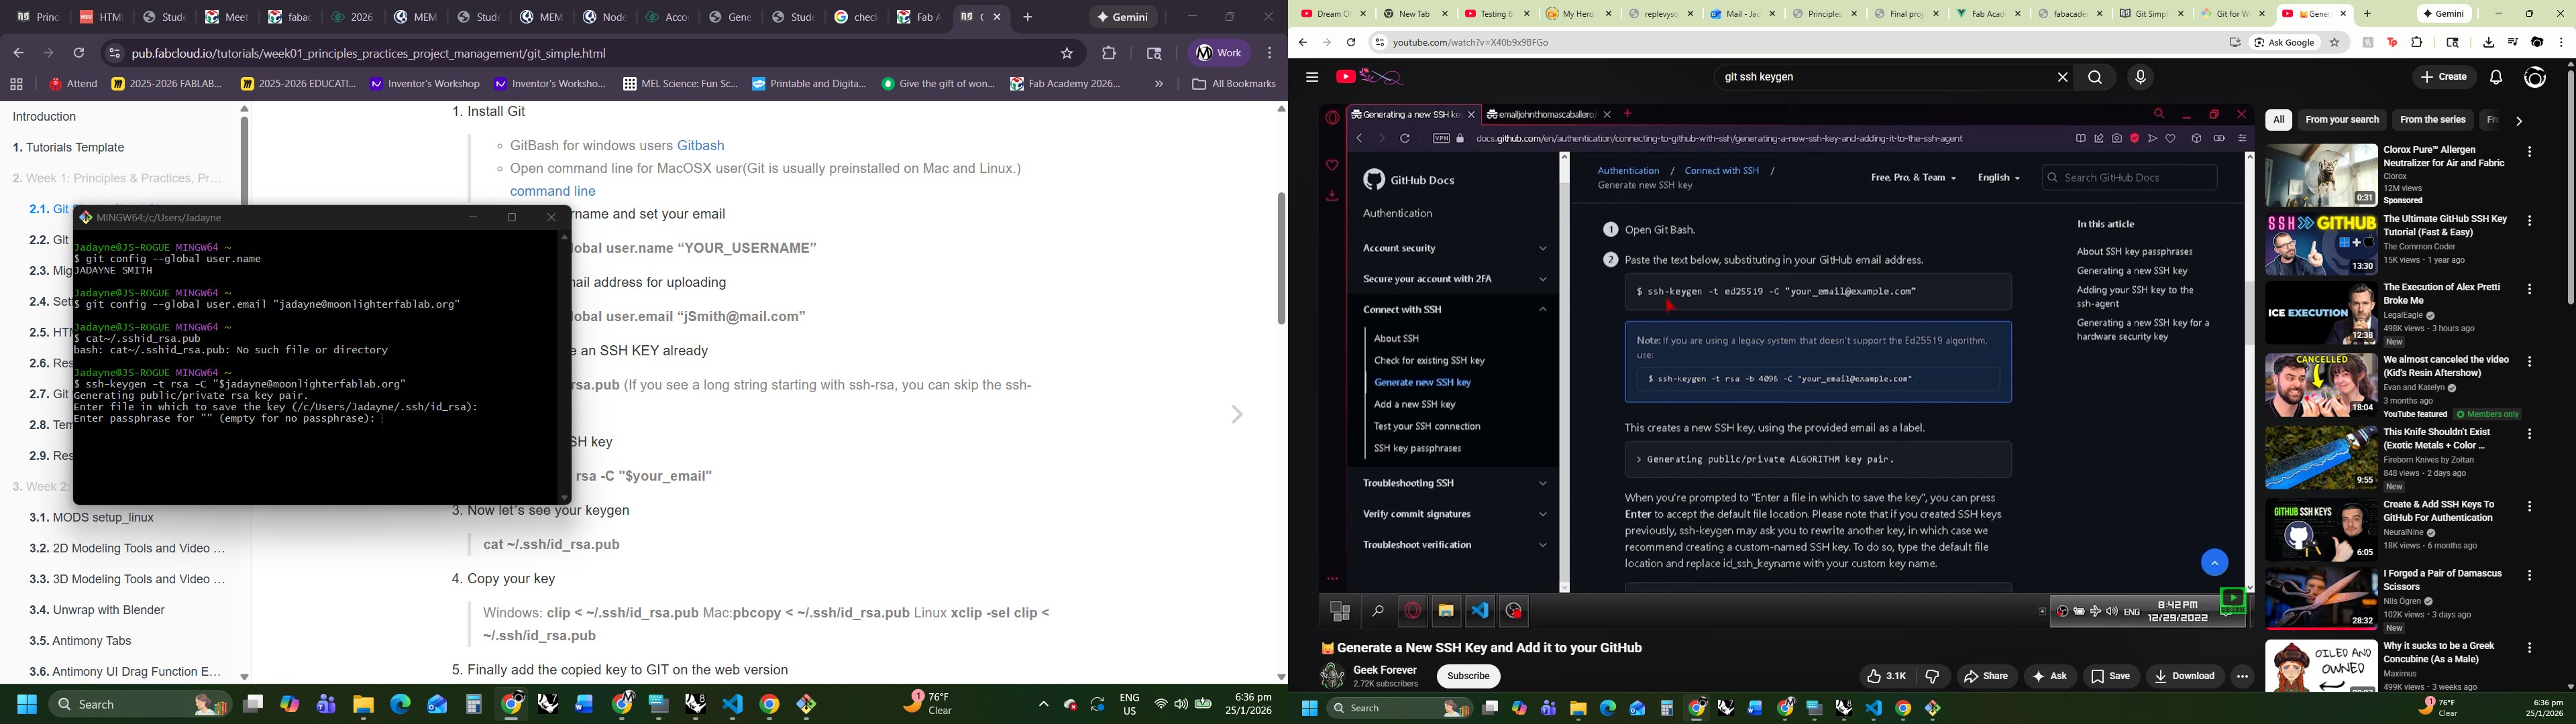Save the video to a playlist
Image resolution: width=2576 pixels, height=724 pixels.
point(2111,676)
